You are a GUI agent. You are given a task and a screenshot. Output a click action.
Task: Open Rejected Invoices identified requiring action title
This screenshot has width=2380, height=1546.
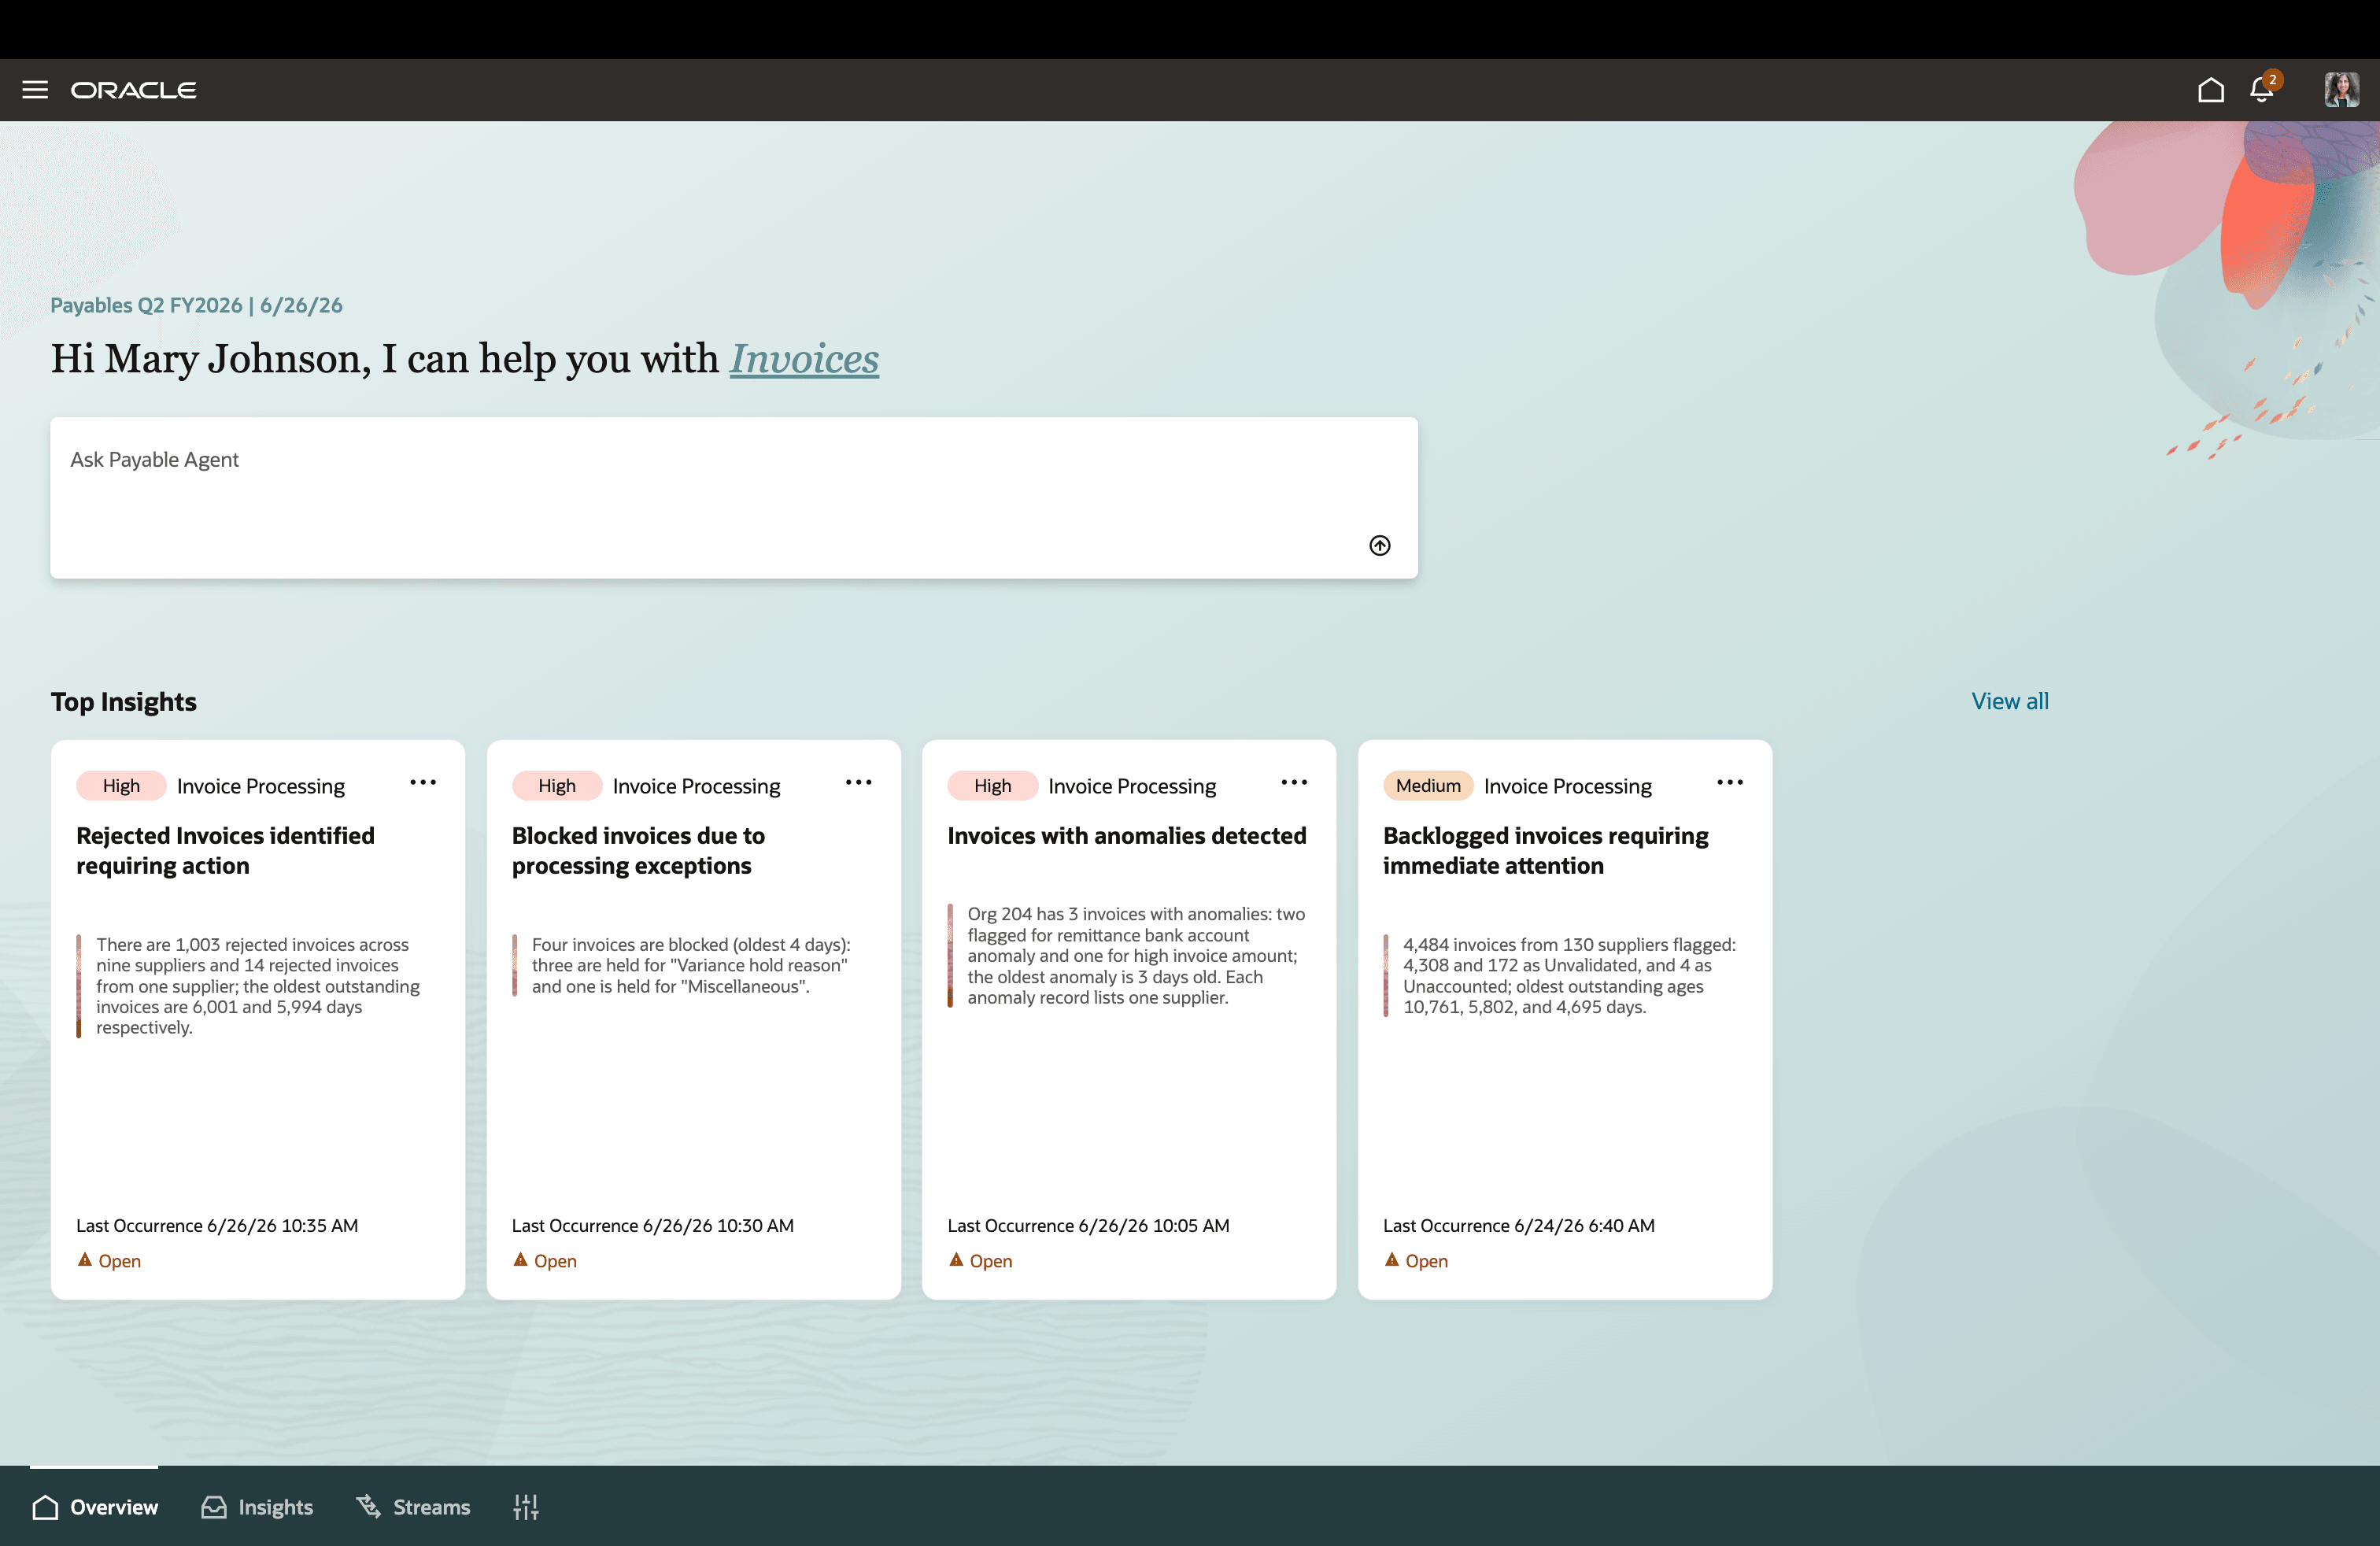226,850
